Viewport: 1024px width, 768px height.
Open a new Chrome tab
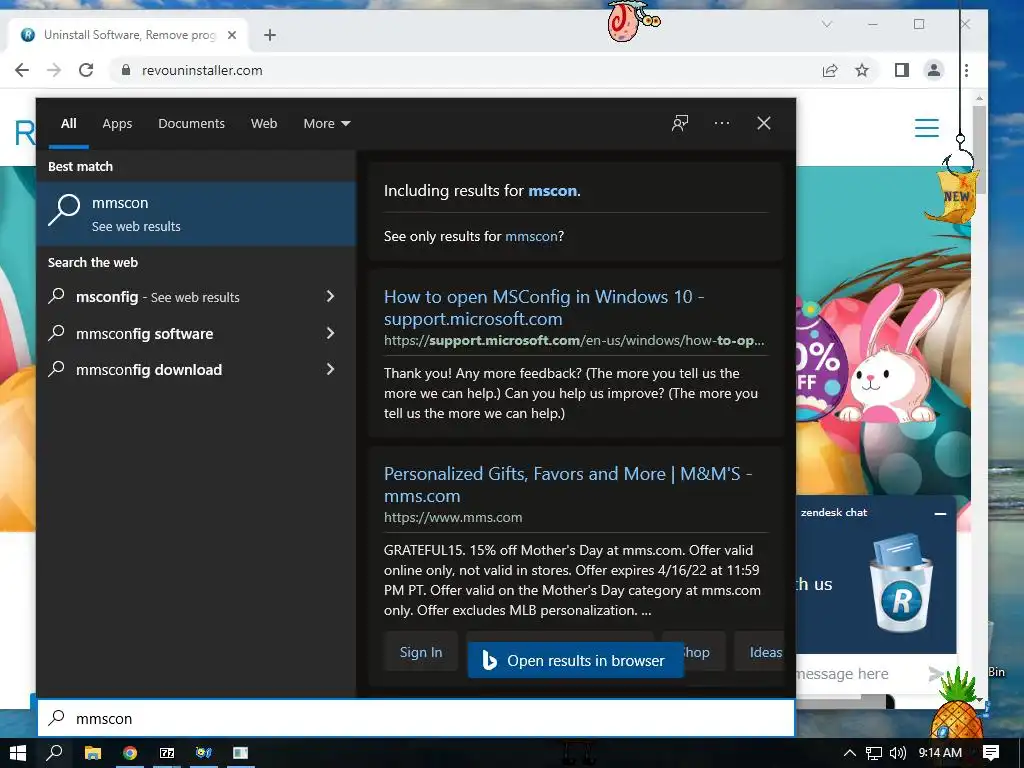pos(270,35)
